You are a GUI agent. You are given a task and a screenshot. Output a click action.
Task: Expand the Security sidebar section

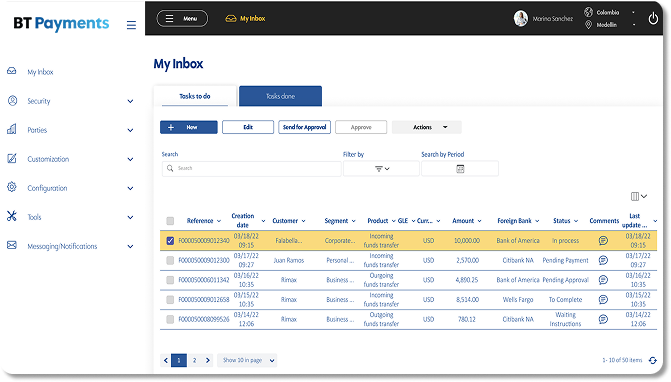[131, 101]
